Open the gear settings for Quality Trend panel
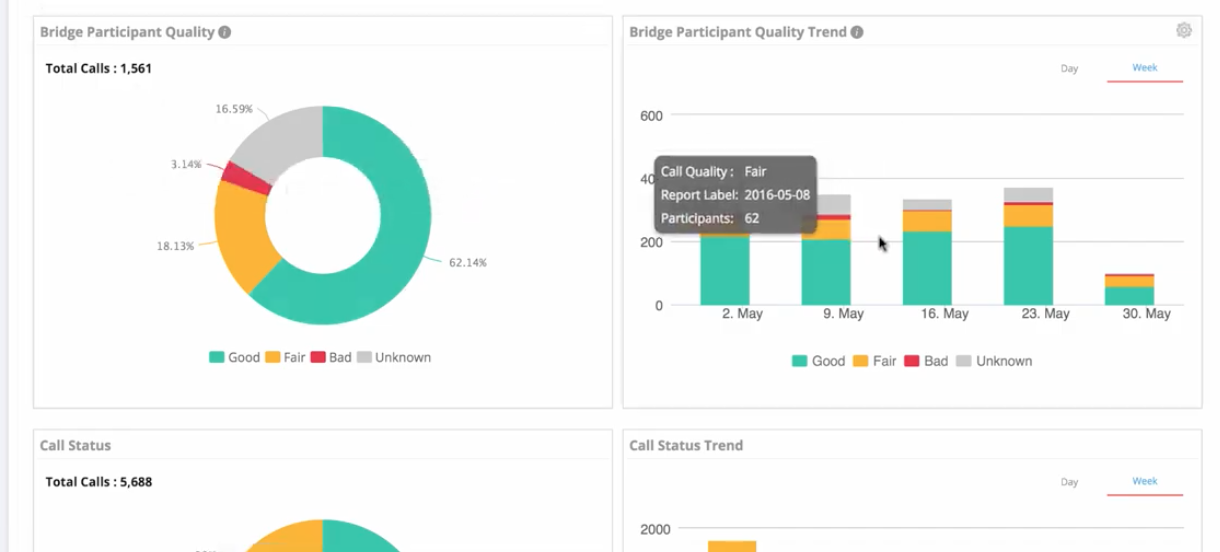This screenshot has width=1220, height=552. point(1184,31)
